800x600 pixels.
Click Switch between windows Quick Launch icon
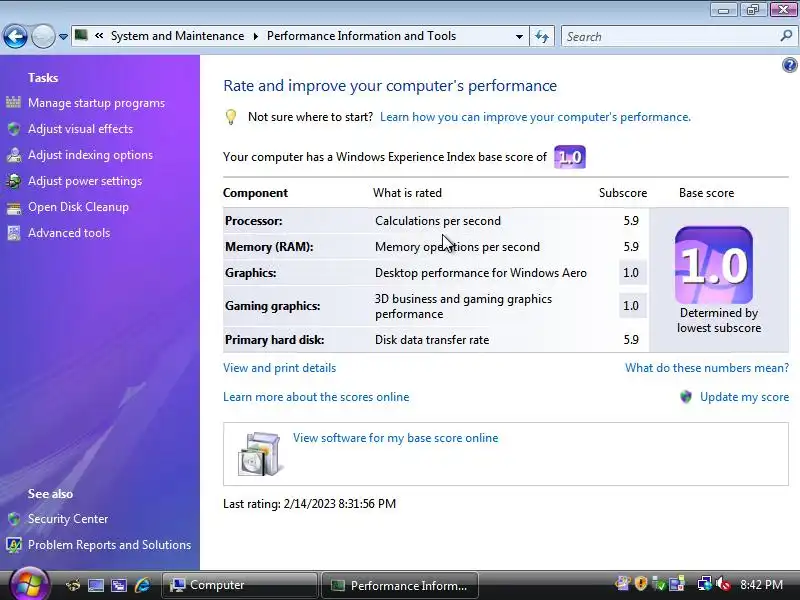point(118,585)
